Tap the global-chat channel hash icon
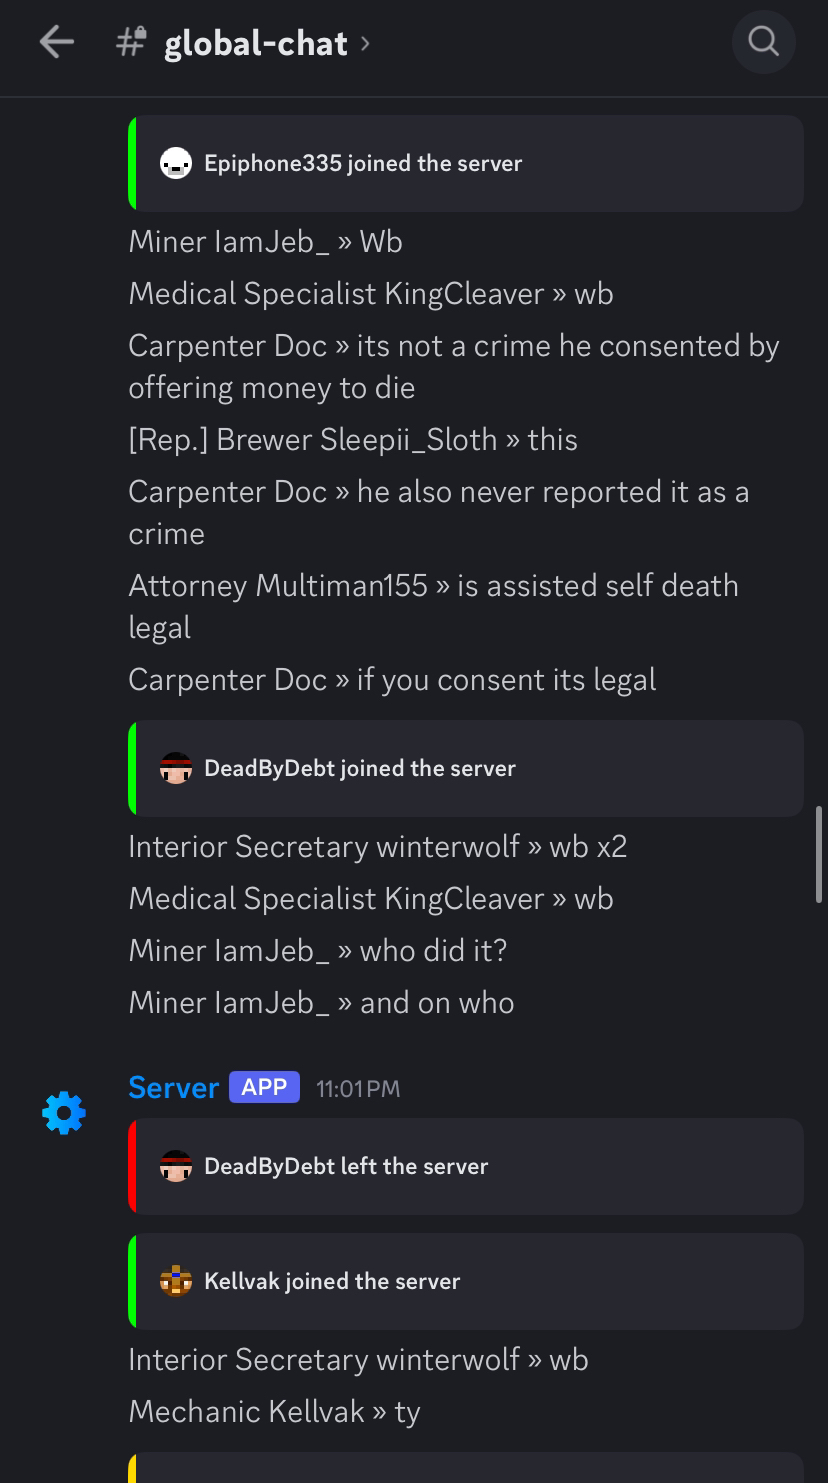The image size is (828, 1483). click(x=131, y=43)
